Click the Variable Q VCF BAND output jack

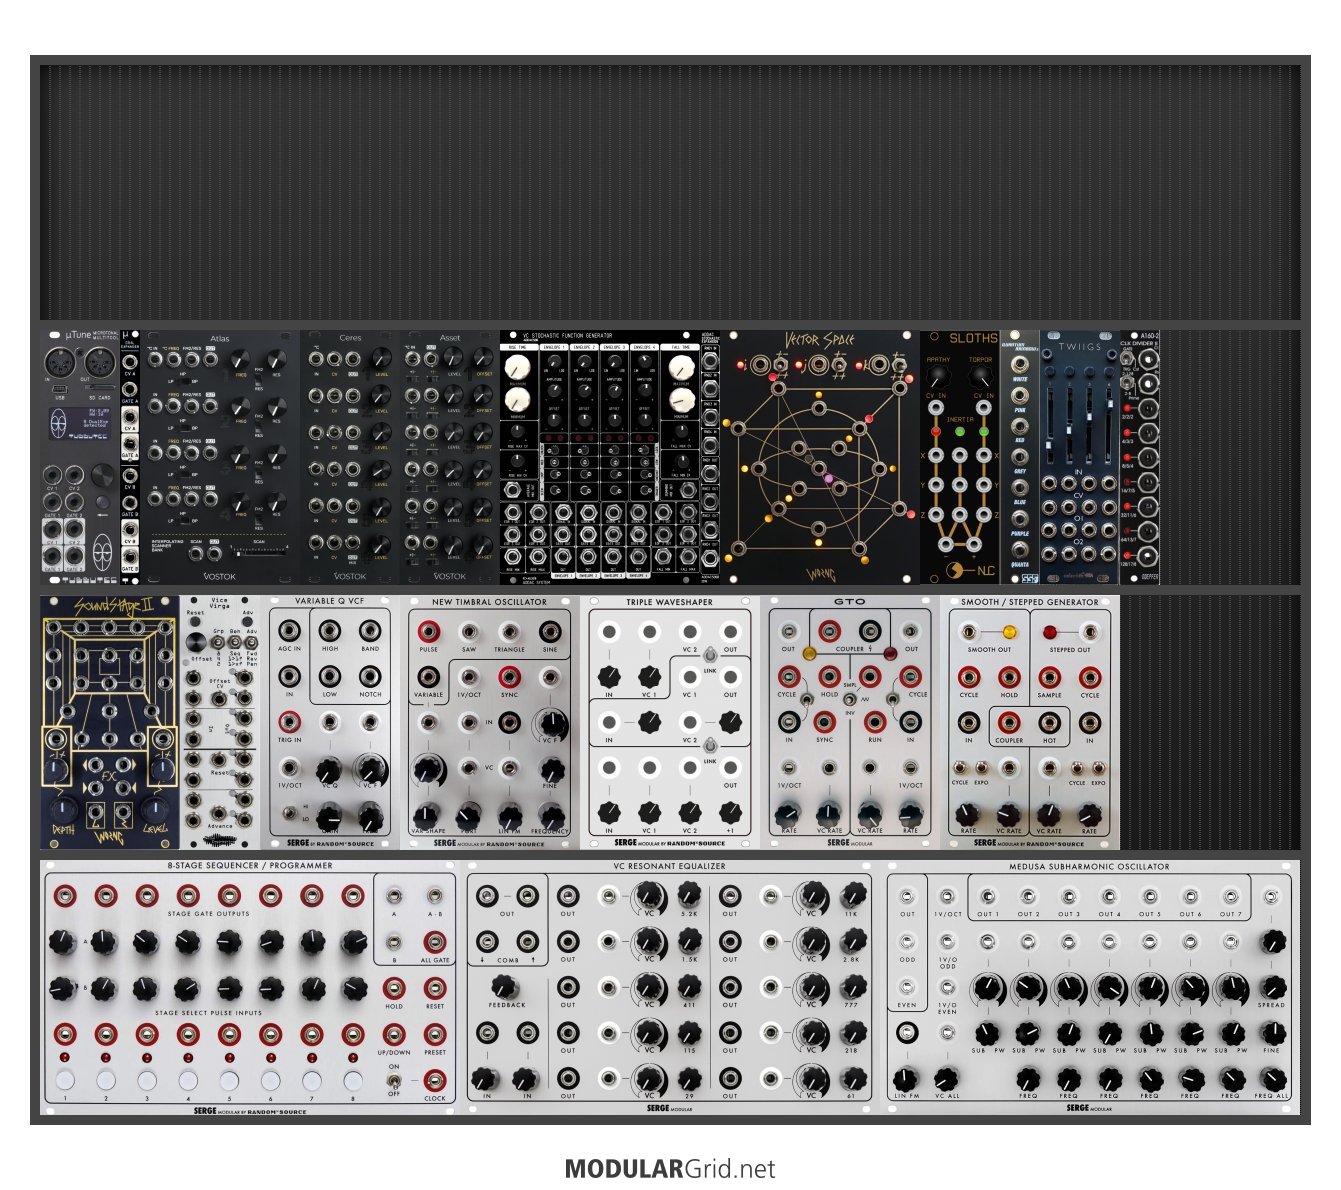[370, 631]
